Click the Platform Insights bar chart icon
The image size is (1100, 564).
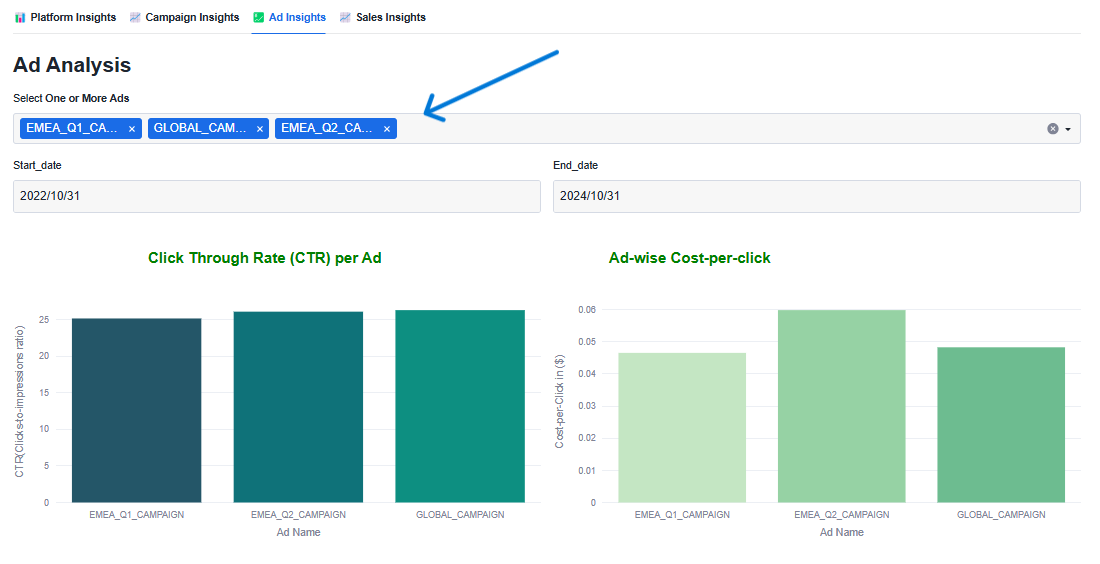[20, 17]
